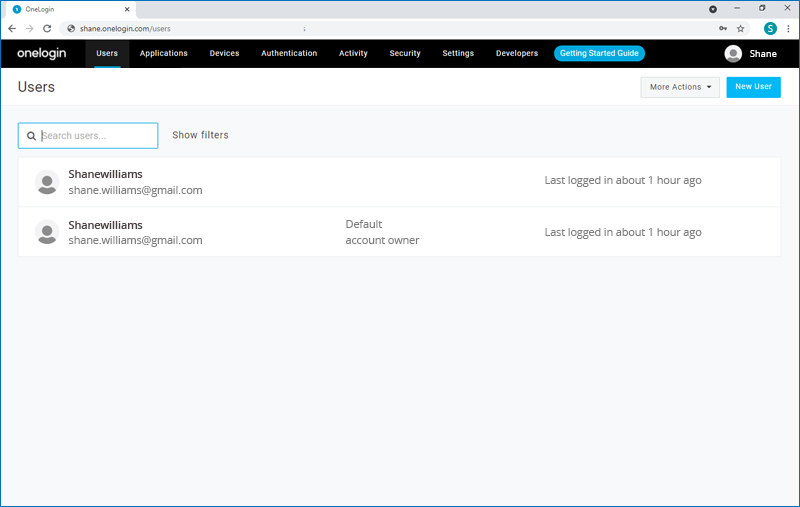Open the Getting Started Guide
The width and height of the screenshot is (800, 507).
pyautogui.click(x=599, y=53)
